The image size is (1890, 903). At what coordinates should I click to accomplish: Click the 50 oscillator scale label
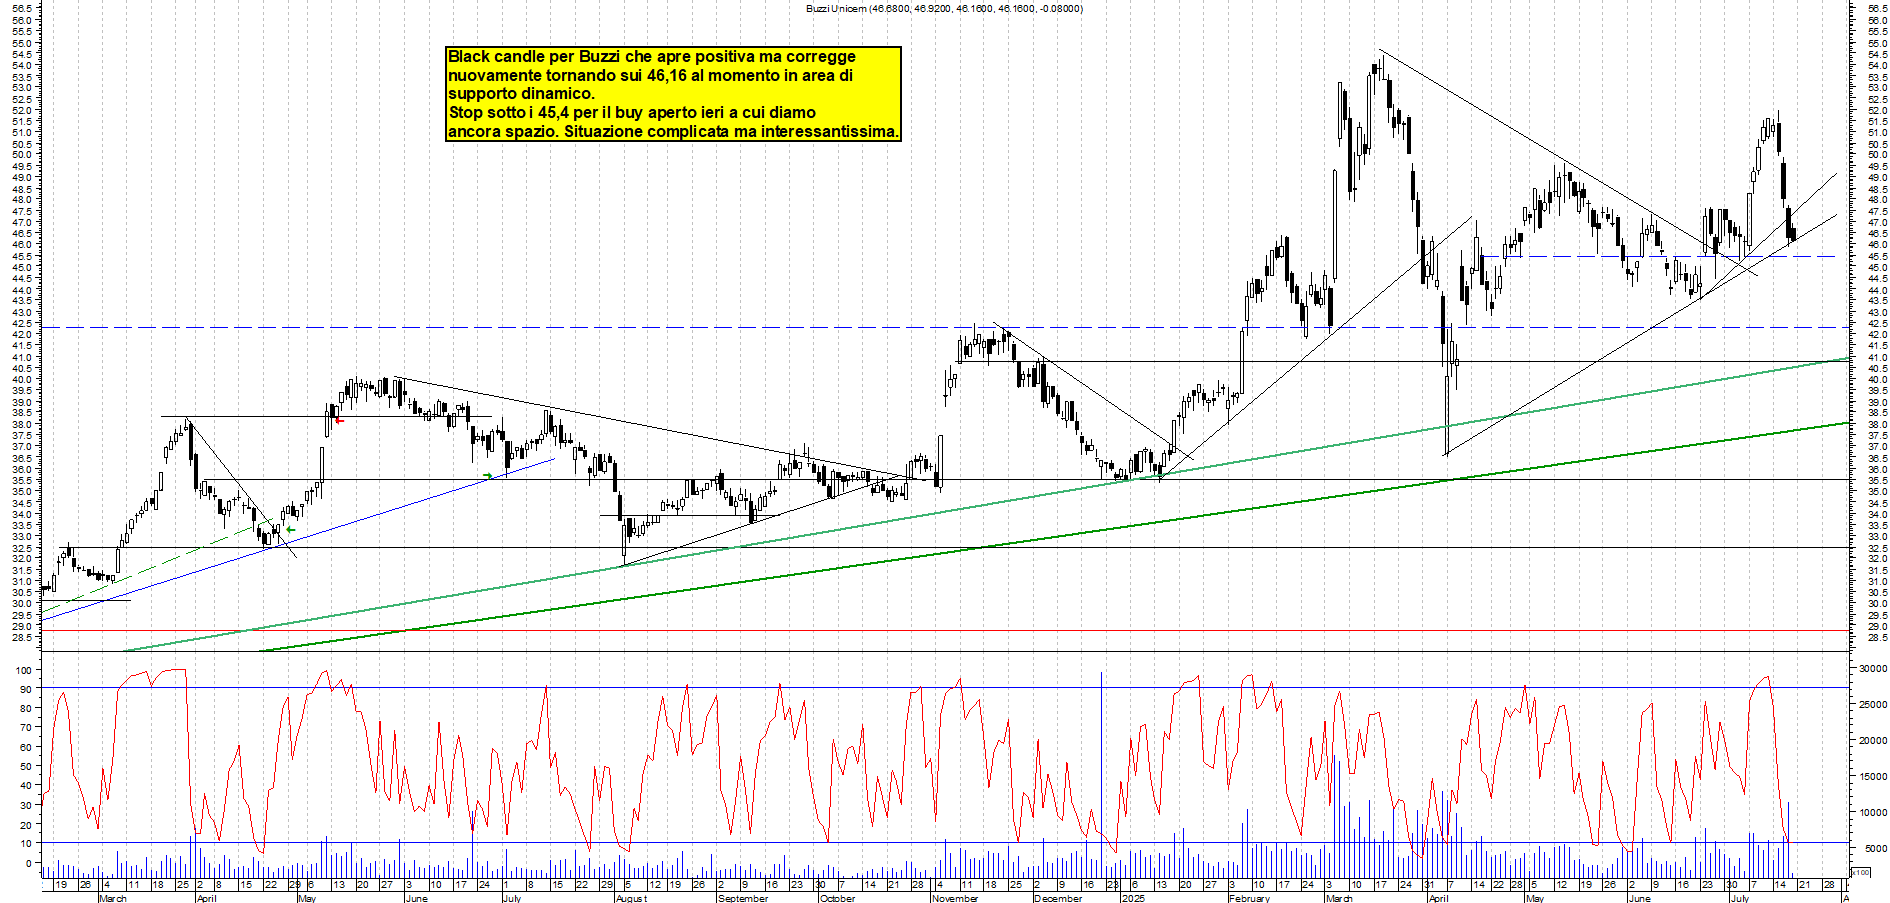pyautogui.click(x=26, y=767)
